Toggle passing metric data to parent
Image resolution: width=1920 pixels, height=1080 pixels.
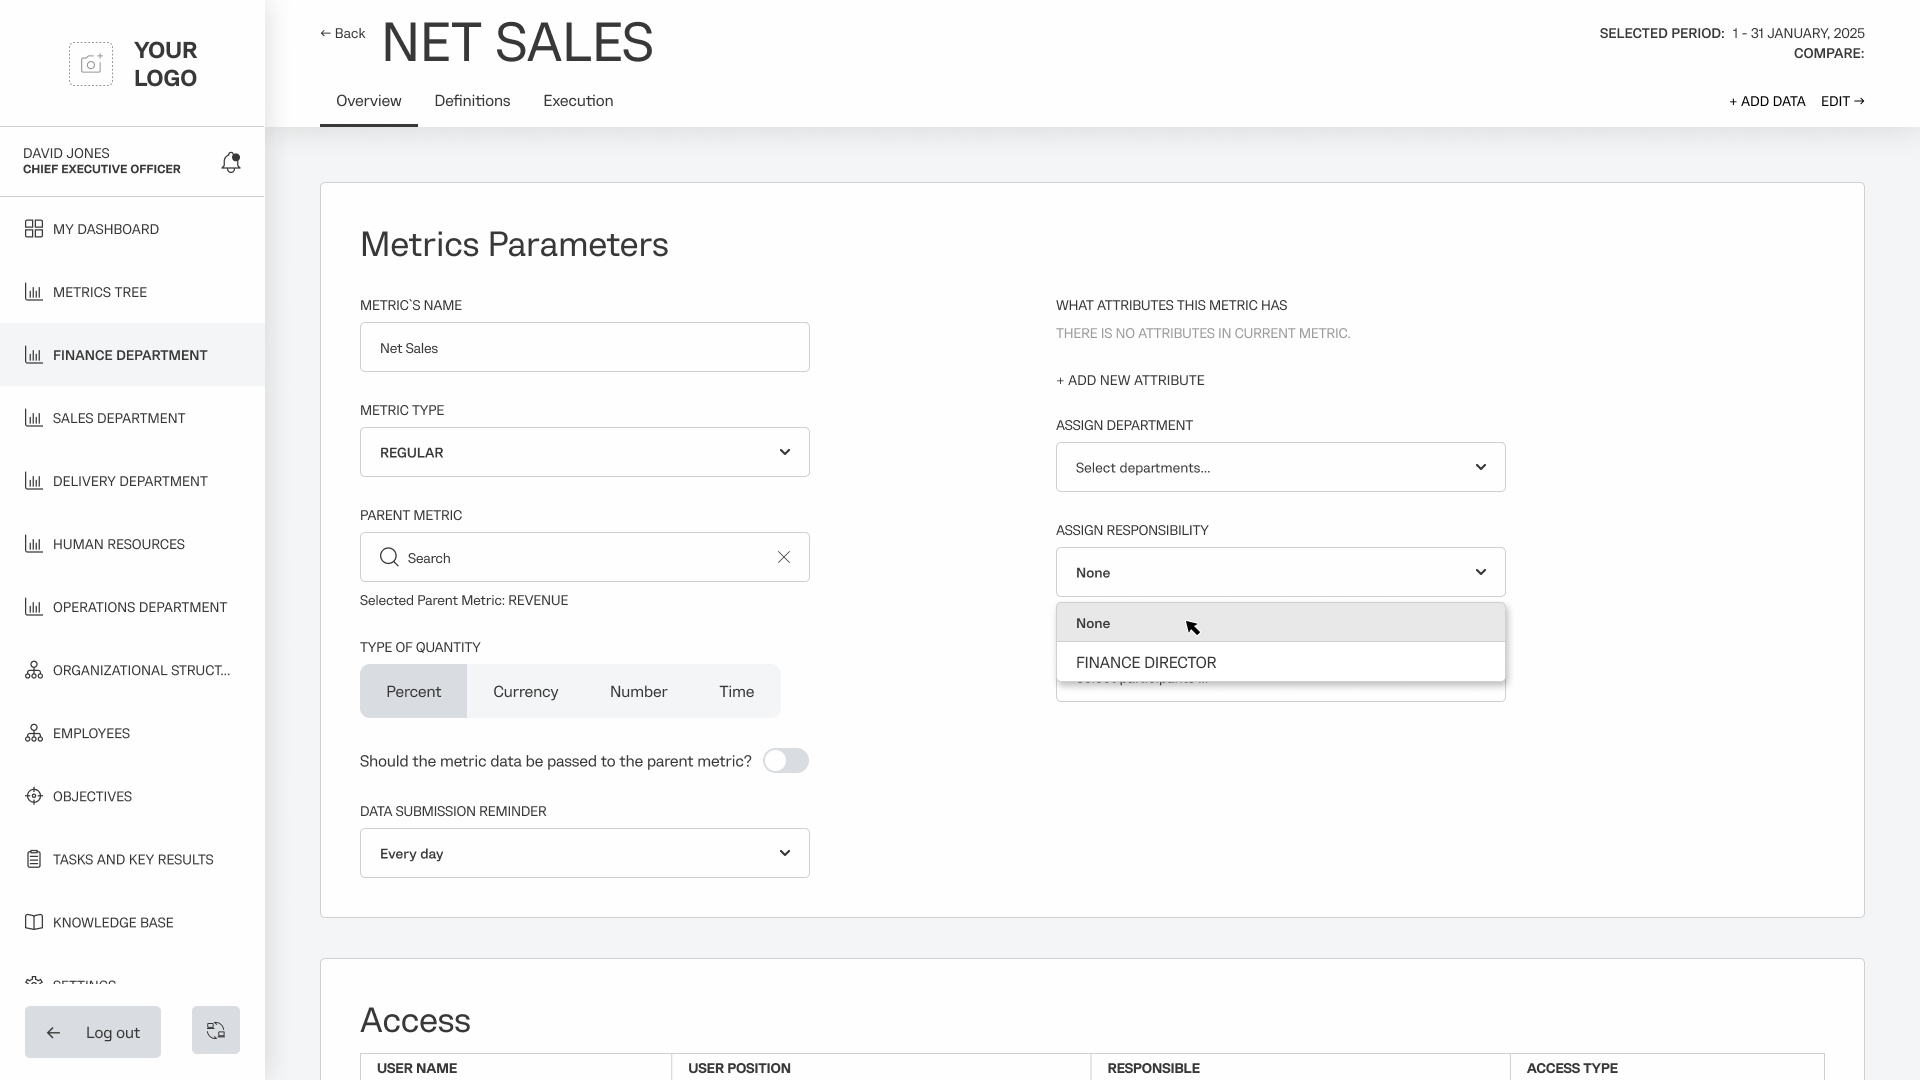[786, 761]
